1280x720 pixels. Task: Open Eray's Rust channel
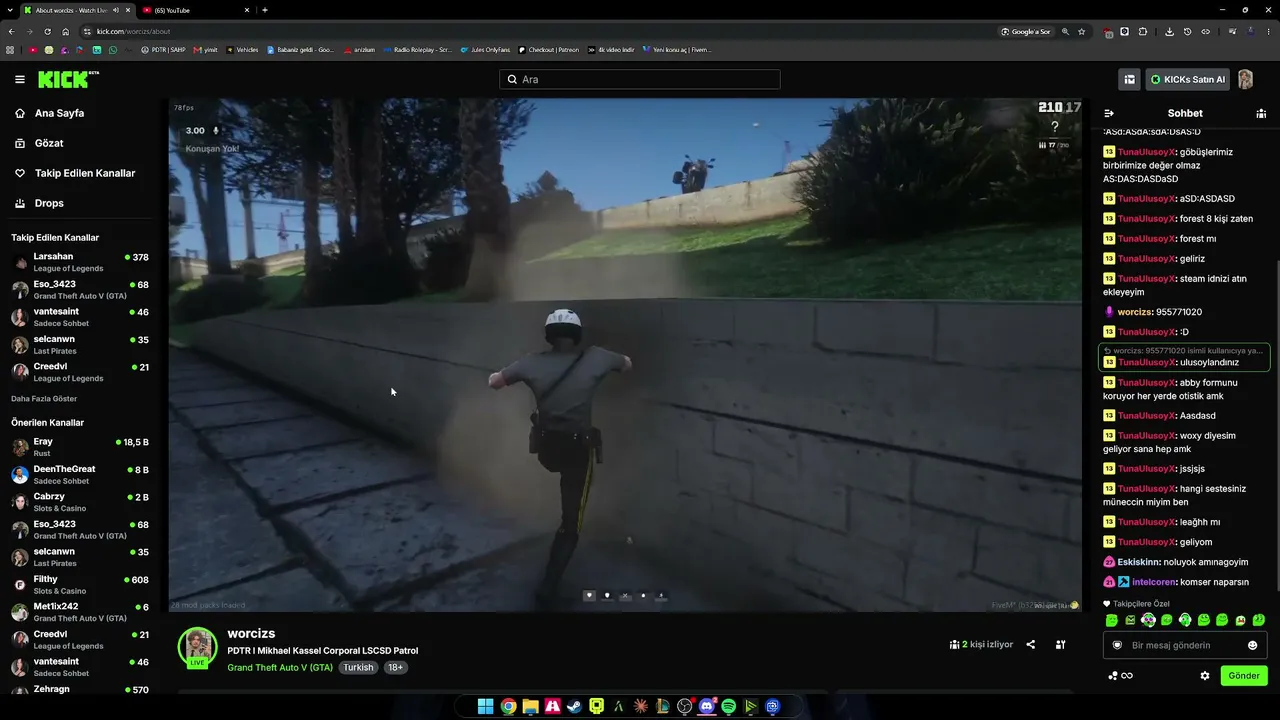pos(80,447)
